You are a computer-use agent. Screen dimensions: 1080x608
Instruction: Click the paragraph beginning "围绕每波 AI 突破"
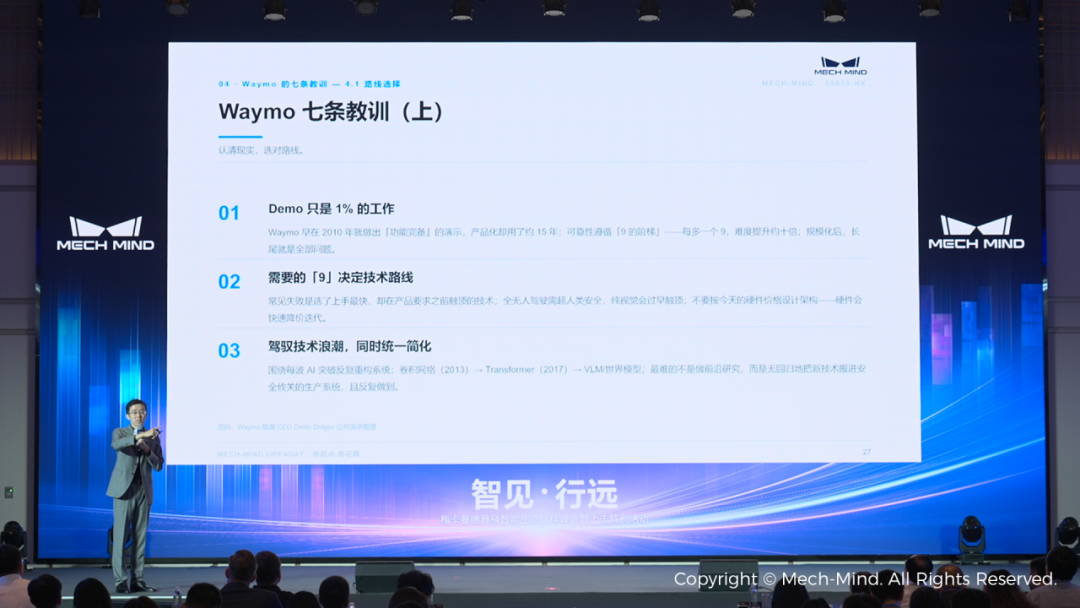pos(567,378)
